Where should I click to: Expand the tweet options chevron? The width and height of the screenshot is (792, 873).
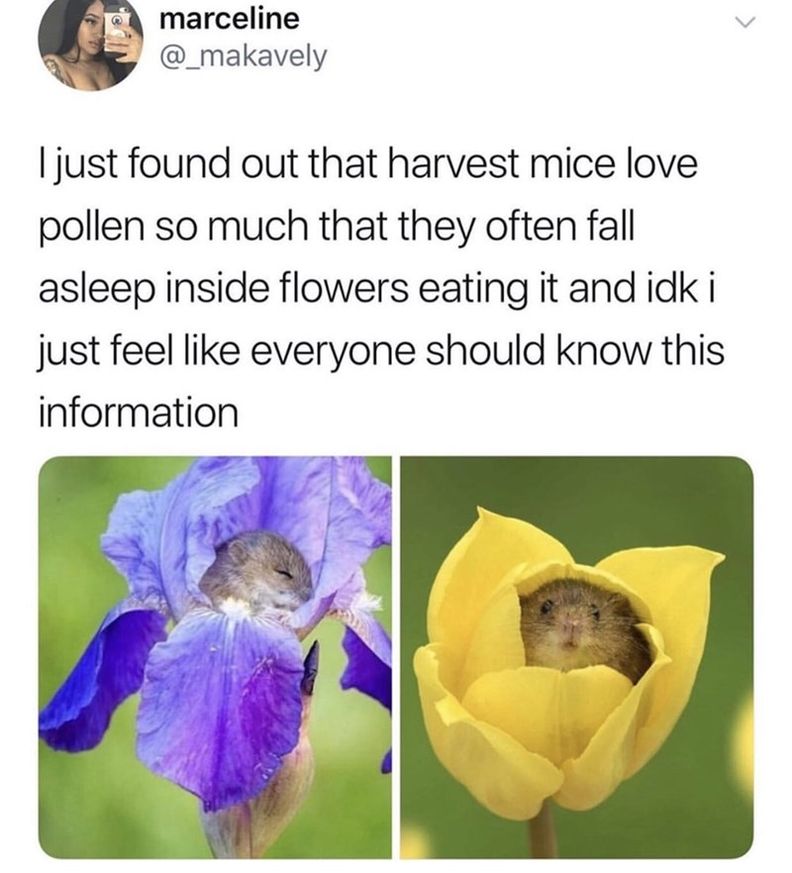tap(744, 23)
